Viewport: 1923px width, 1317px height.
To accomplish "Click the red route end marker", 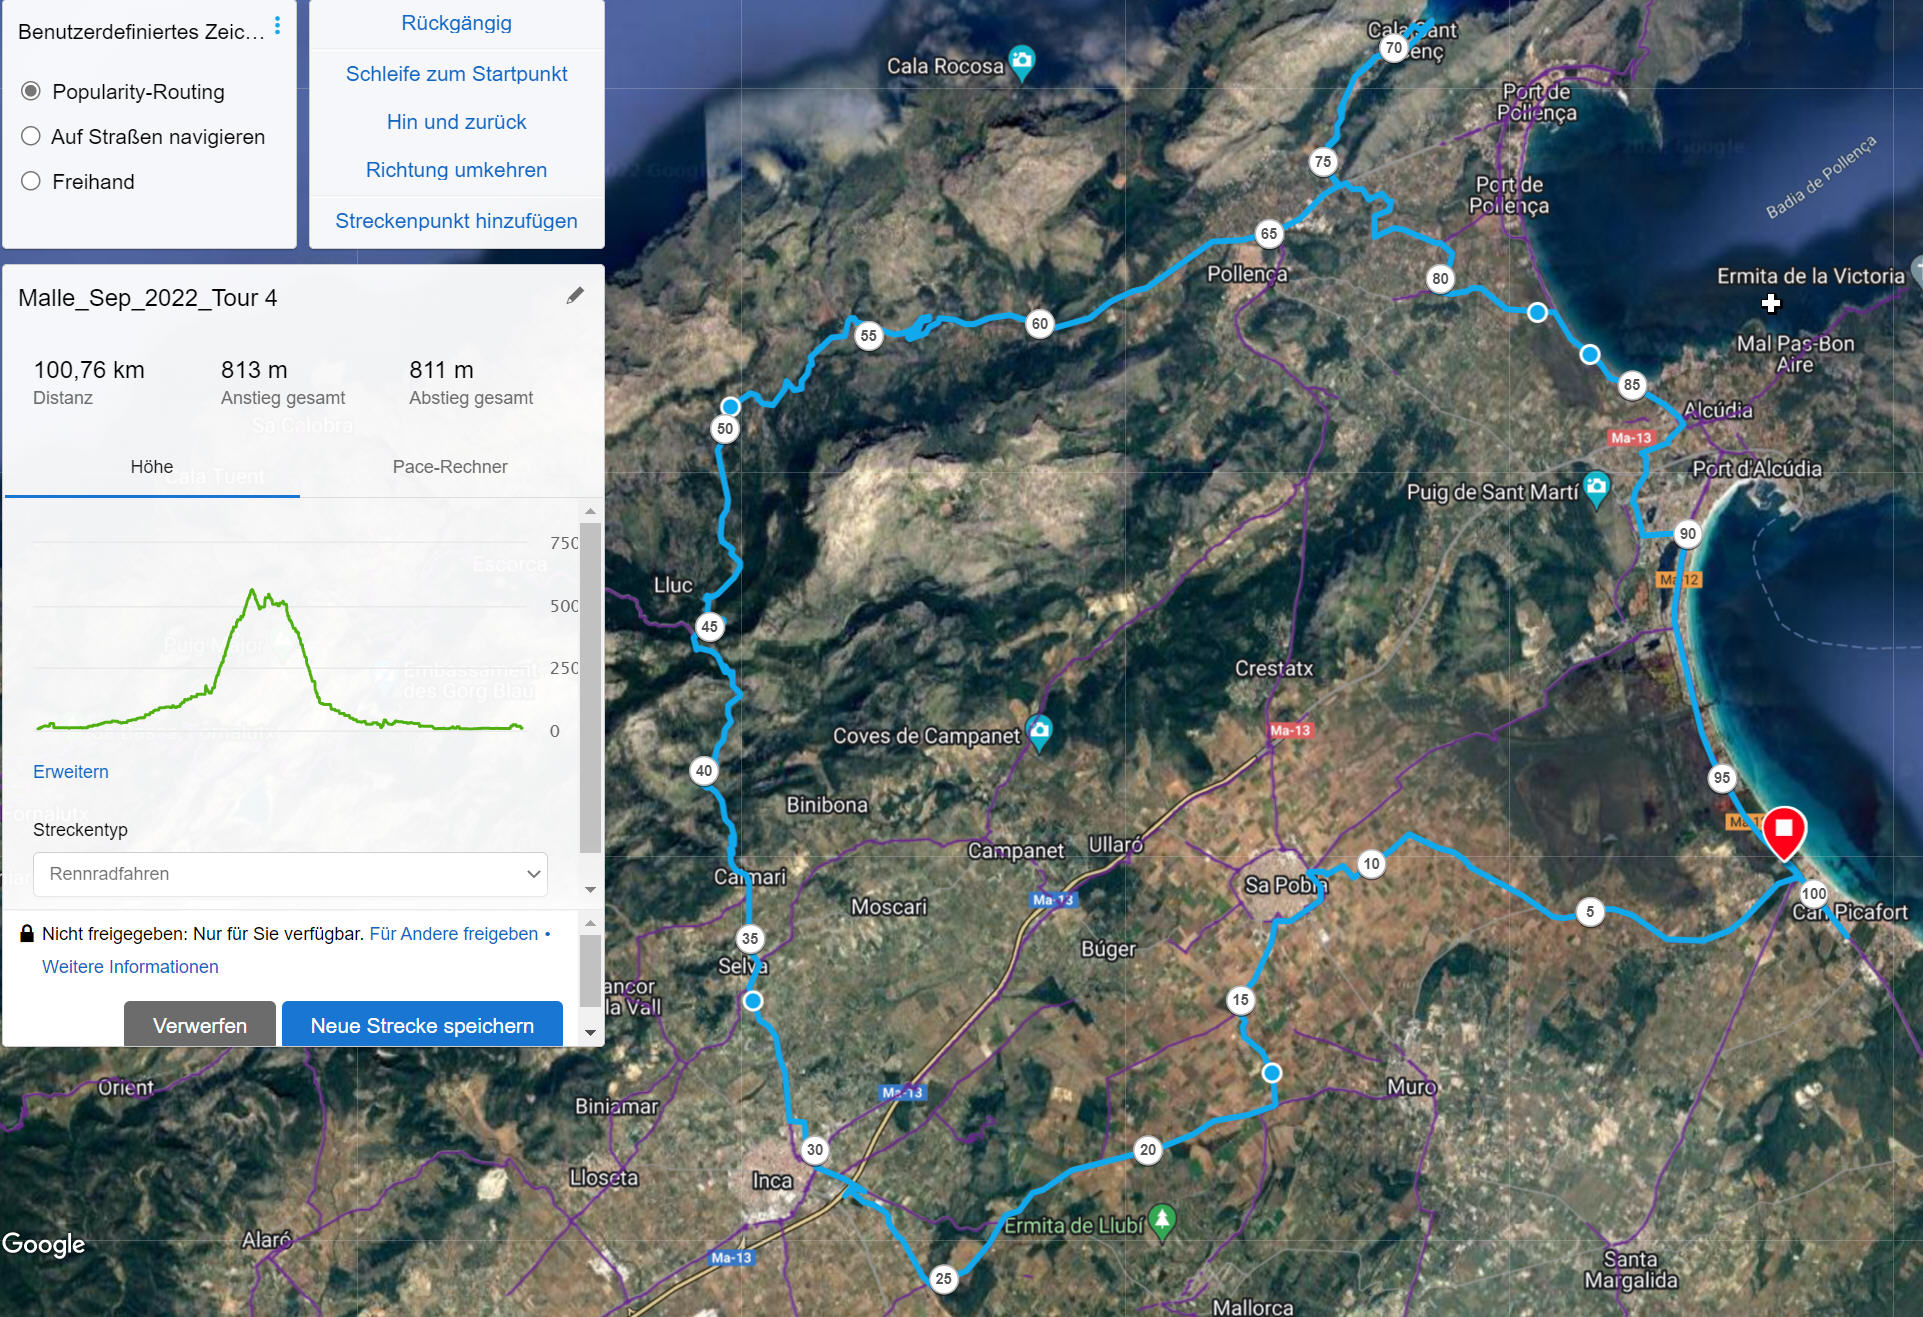I will [x=1783, y=830].
